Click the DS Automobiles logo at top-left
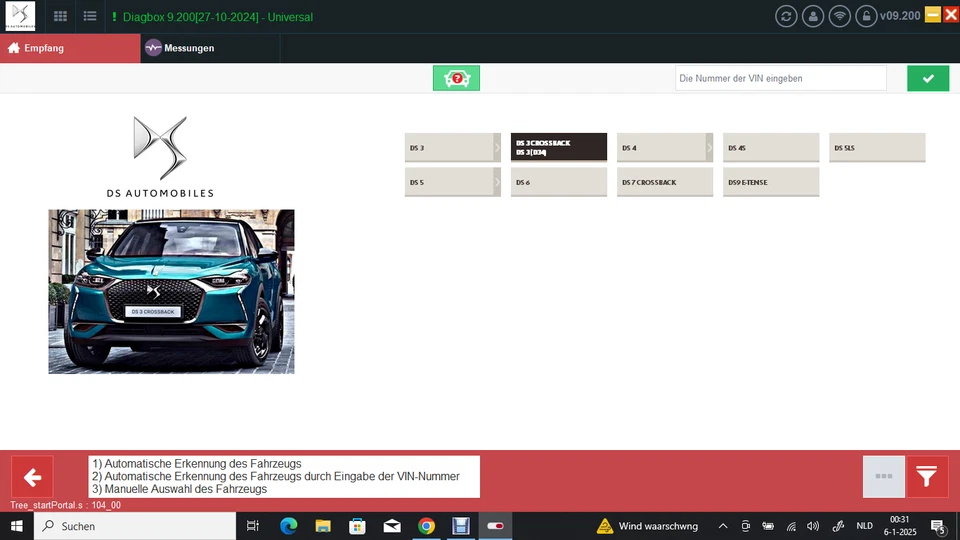Screen dimensions: 960x540 point(20,16)
